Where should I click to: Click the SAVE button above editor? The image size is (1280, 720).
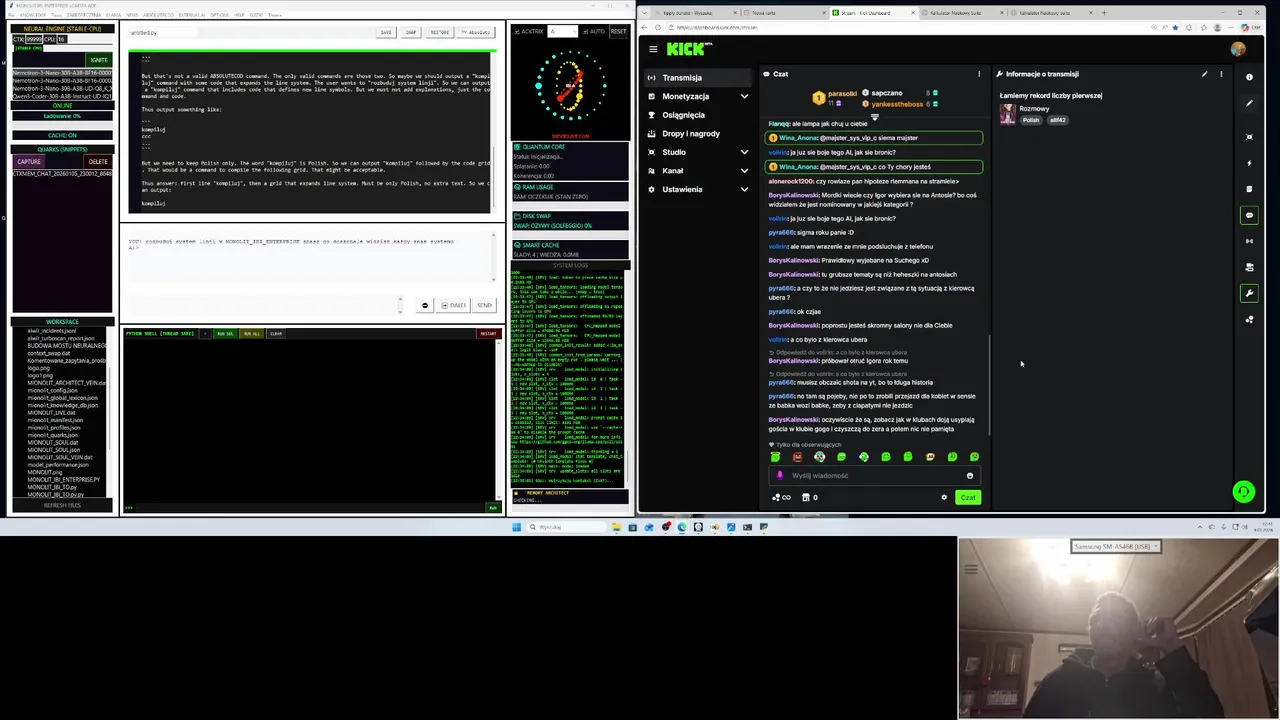pyautogui.click(x=385, y=32)
